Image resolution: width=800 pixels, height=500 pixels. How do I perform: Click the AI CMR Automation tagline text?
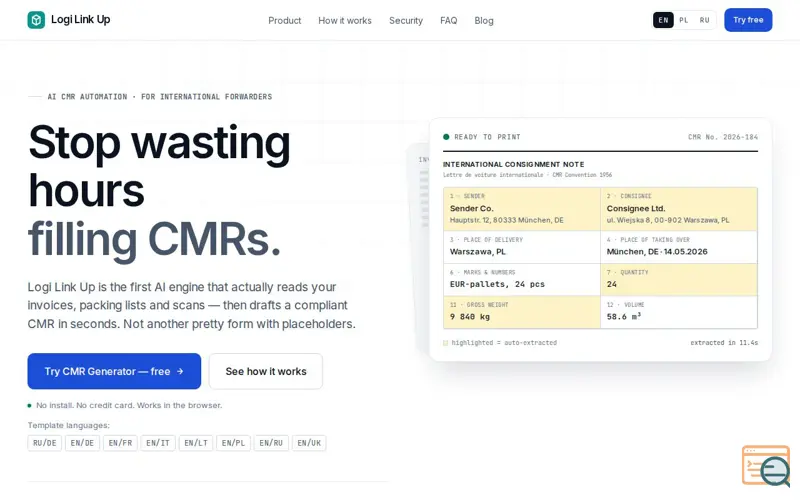pyautogui.click(x=160, y=97)
